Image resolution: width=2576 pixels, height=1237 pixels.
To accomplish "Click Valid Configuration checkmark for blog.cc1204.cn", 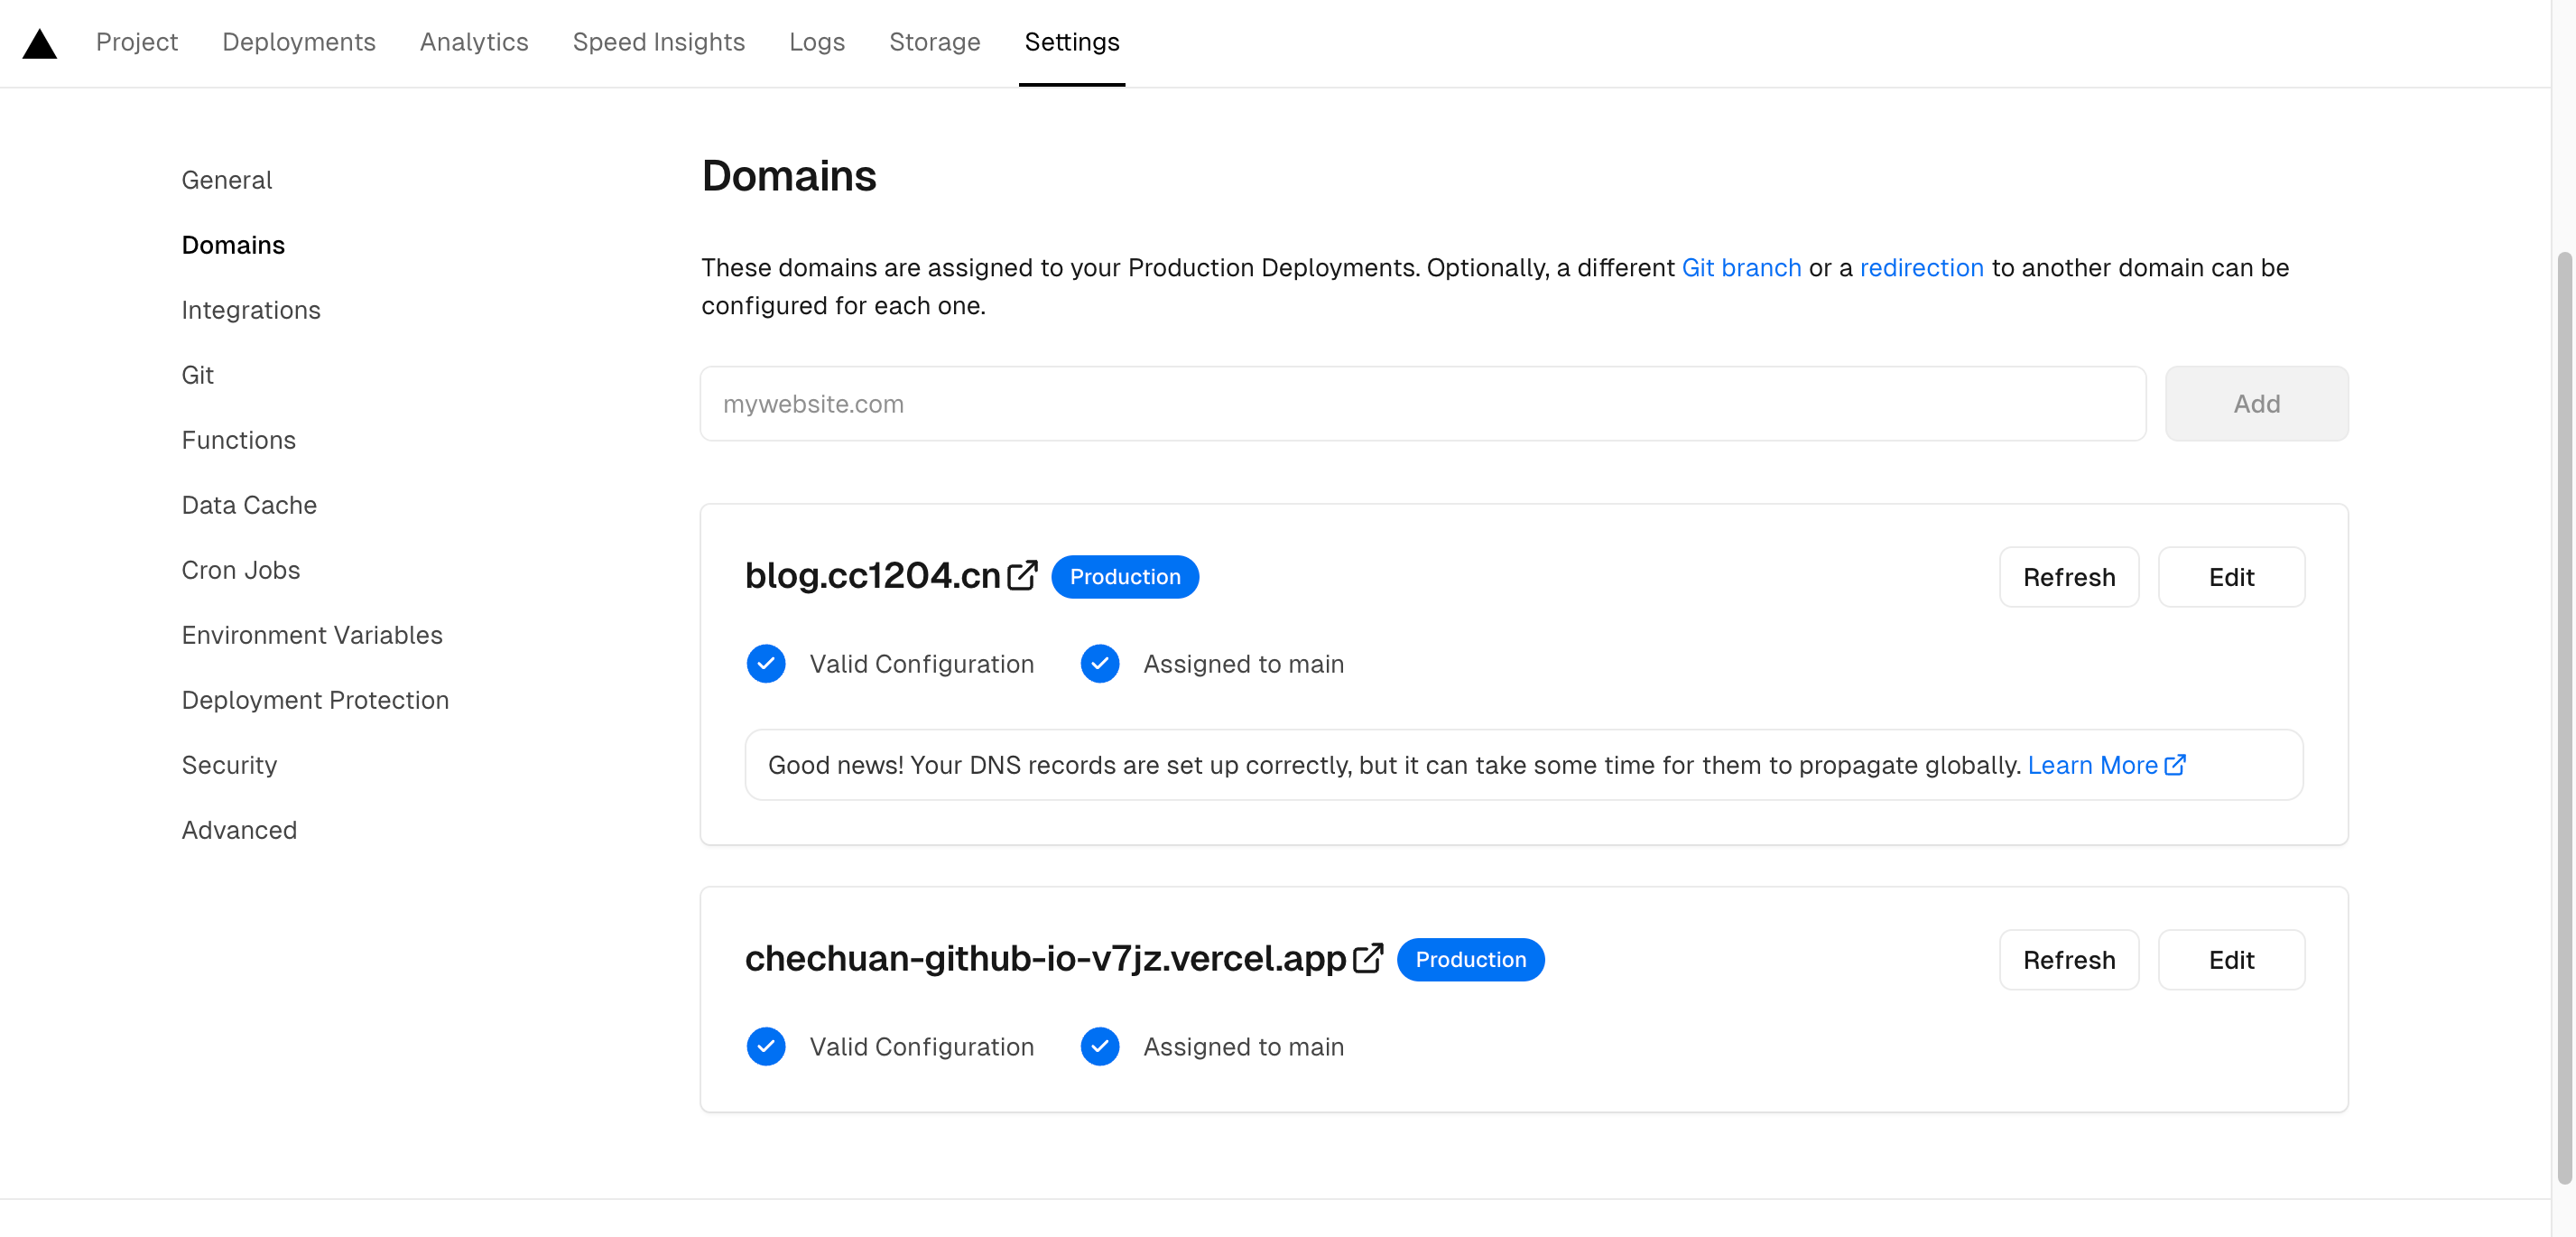I will (766, 663).
